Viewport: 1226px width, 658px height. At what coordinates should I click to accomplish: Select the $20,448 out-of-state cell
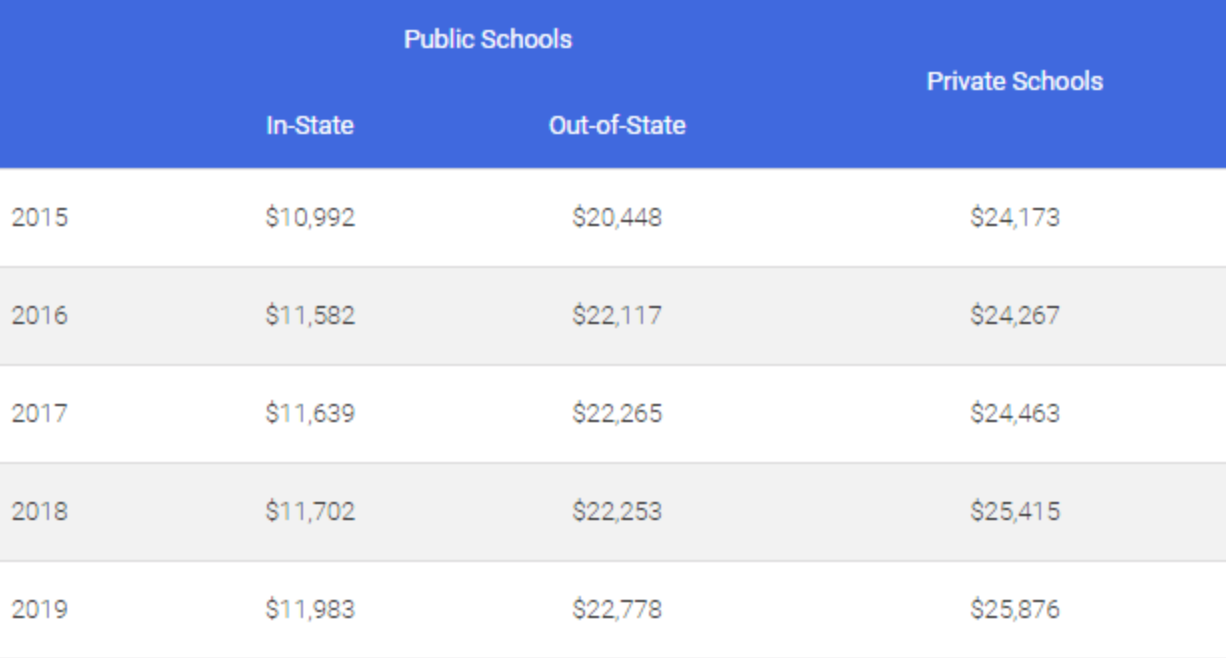coord(617,217)
